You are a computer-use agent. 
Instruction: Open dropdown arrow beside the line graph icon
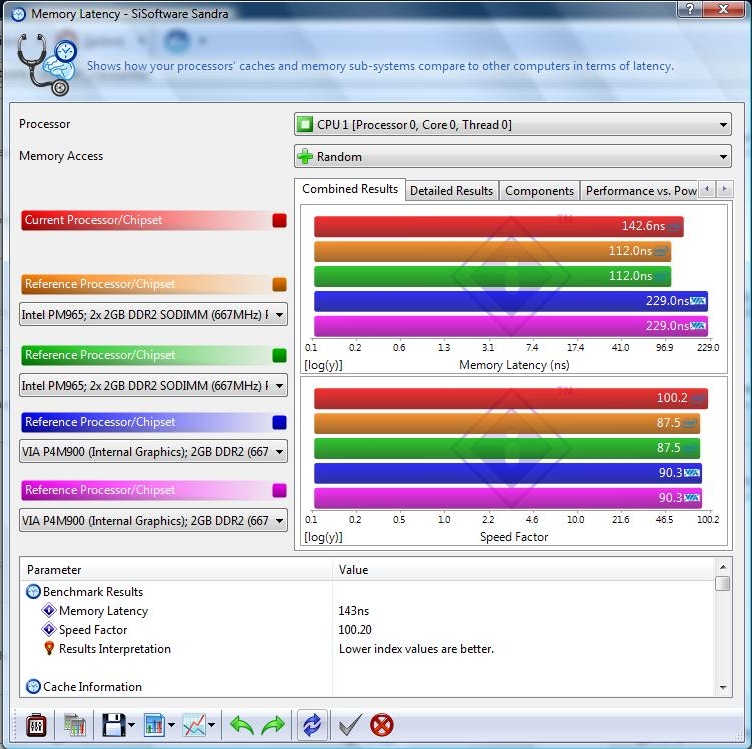pyautogui.click(x=212, y=726)
